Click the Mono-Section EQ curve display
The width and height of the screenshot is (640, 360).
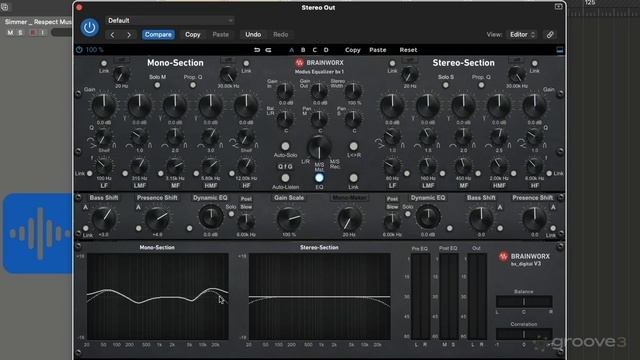coord(157,296)
